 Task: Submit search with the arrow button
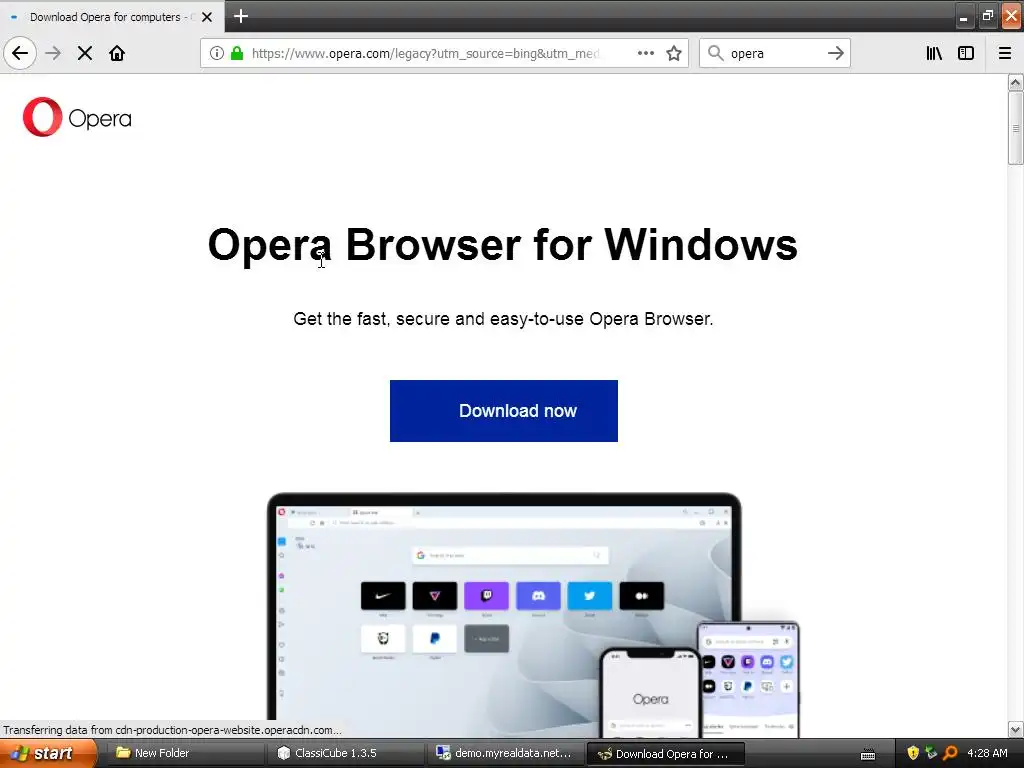pos(835,53)
